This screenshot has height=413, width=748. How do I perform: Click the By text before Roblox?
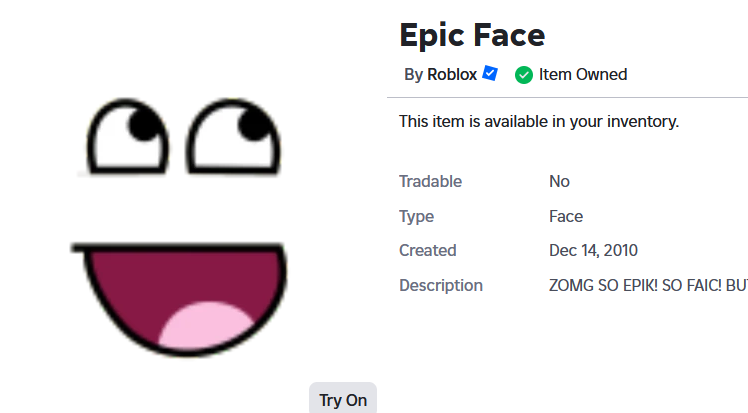(x=413, y=75)
